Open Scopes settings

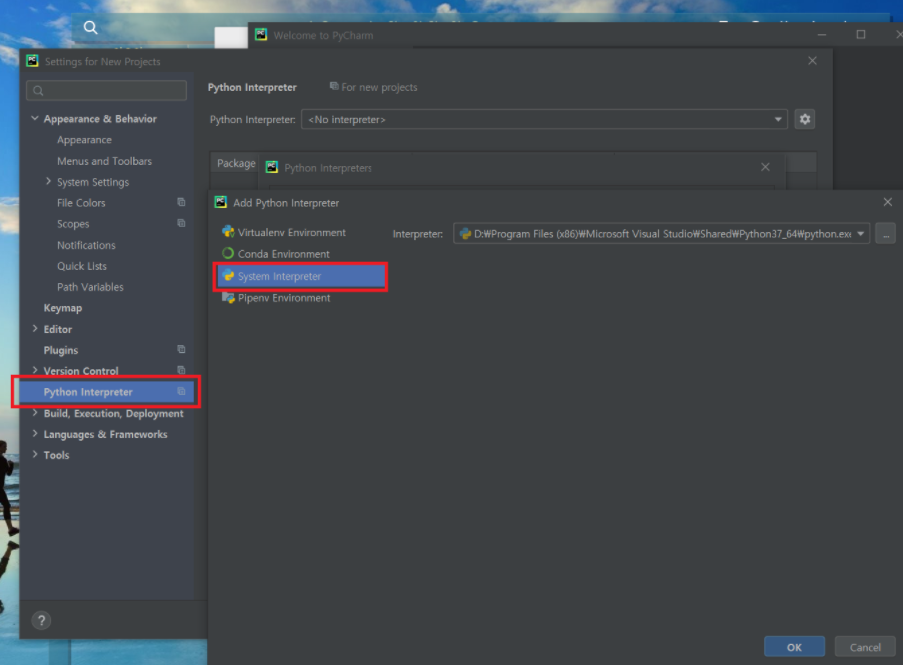(73, 224)
